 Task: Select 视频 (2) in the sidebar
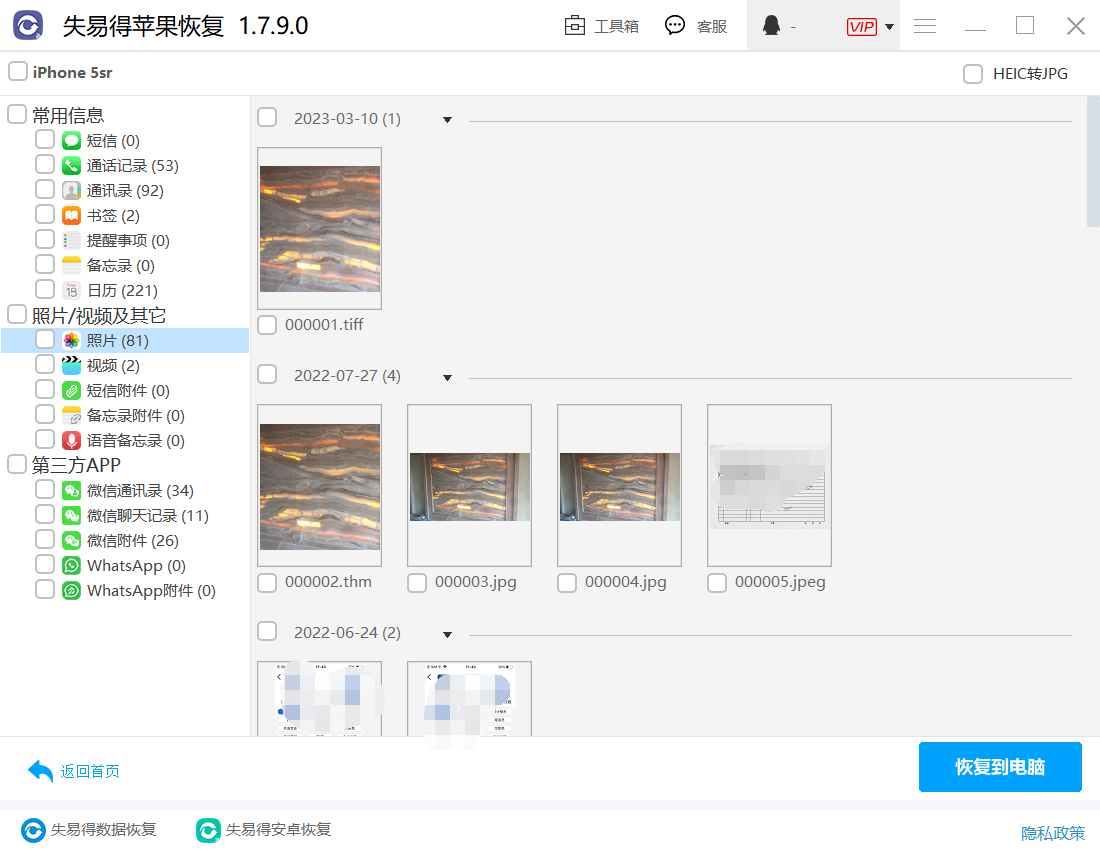pos(113,366)
